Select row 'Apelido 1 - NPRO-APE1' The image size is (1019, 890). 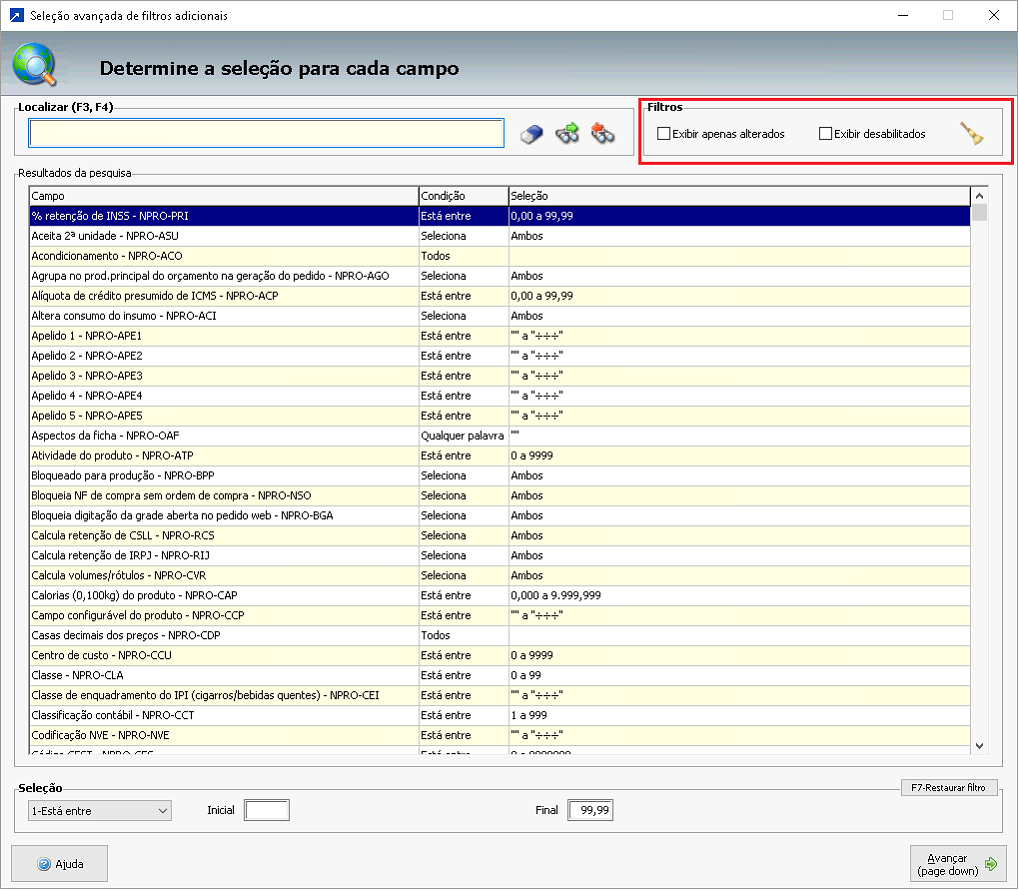click(x=223, y=336)
